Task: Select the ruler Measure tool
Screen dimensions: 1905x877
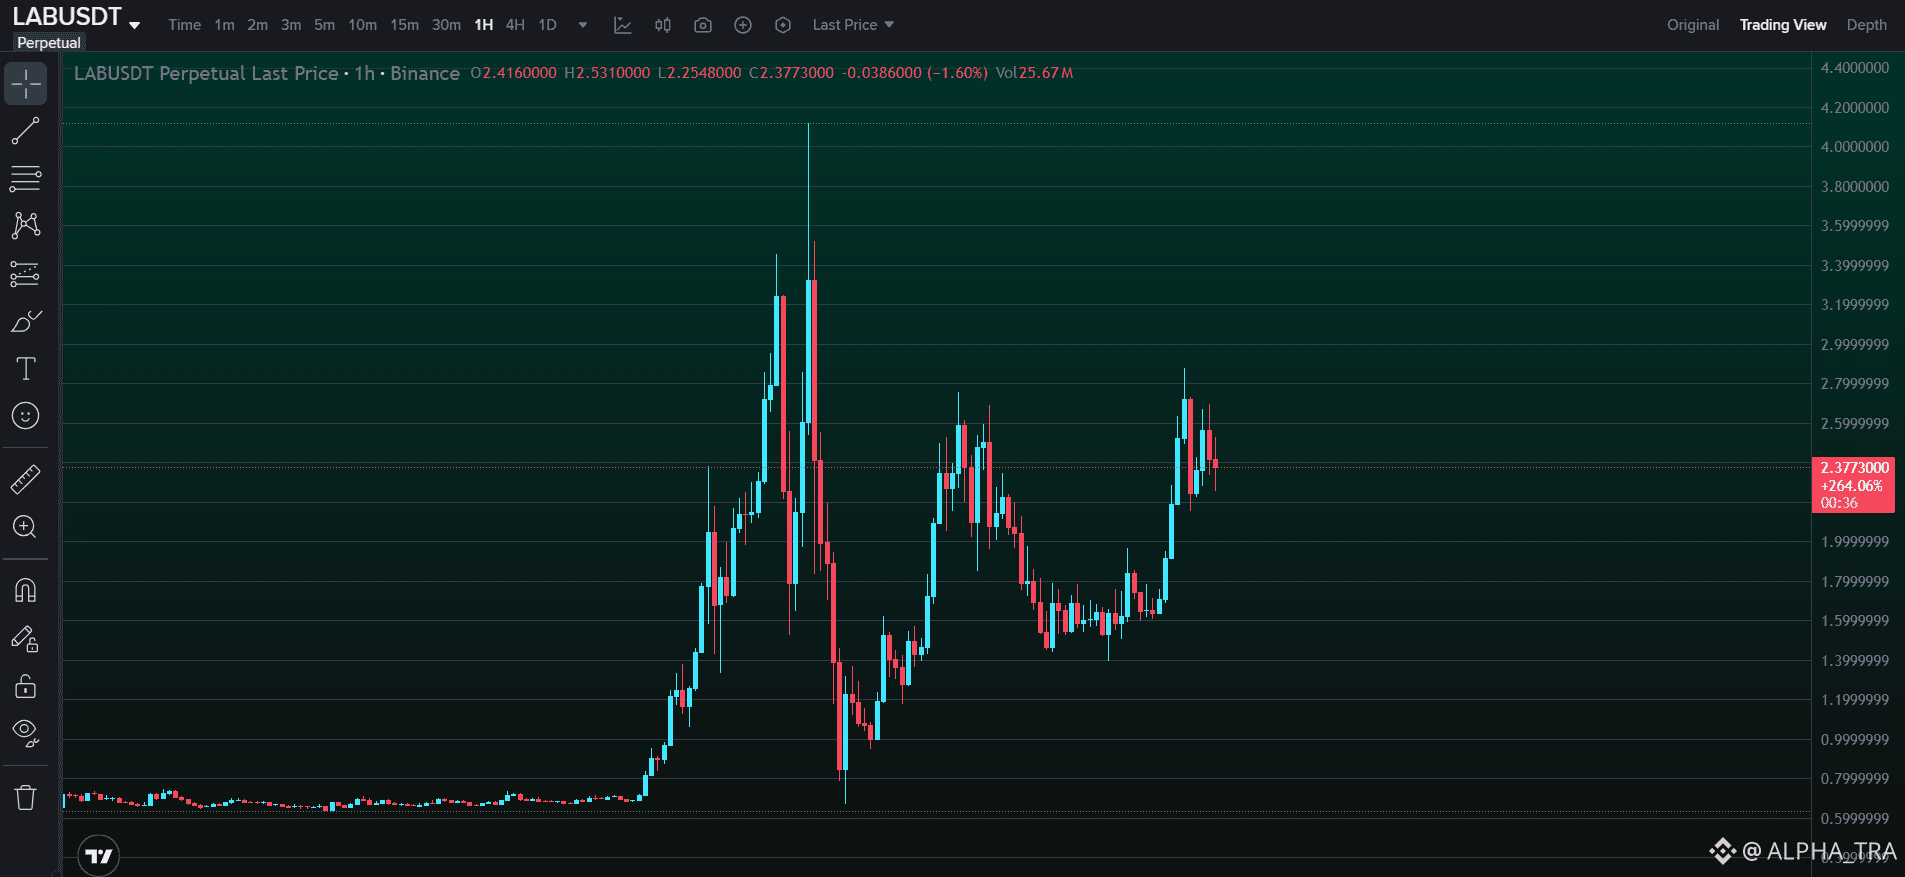Action: click(26, 480)
